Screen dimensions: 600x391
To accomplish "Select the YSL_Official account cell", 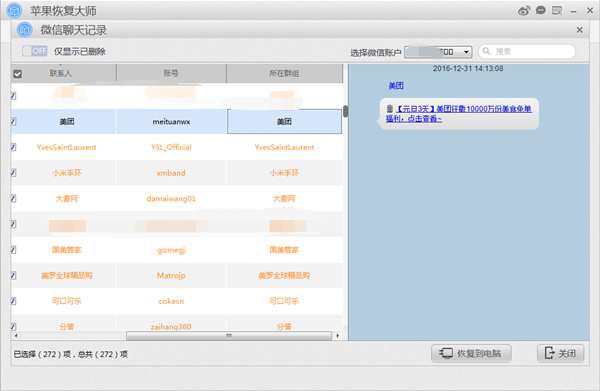I will 171,147.
